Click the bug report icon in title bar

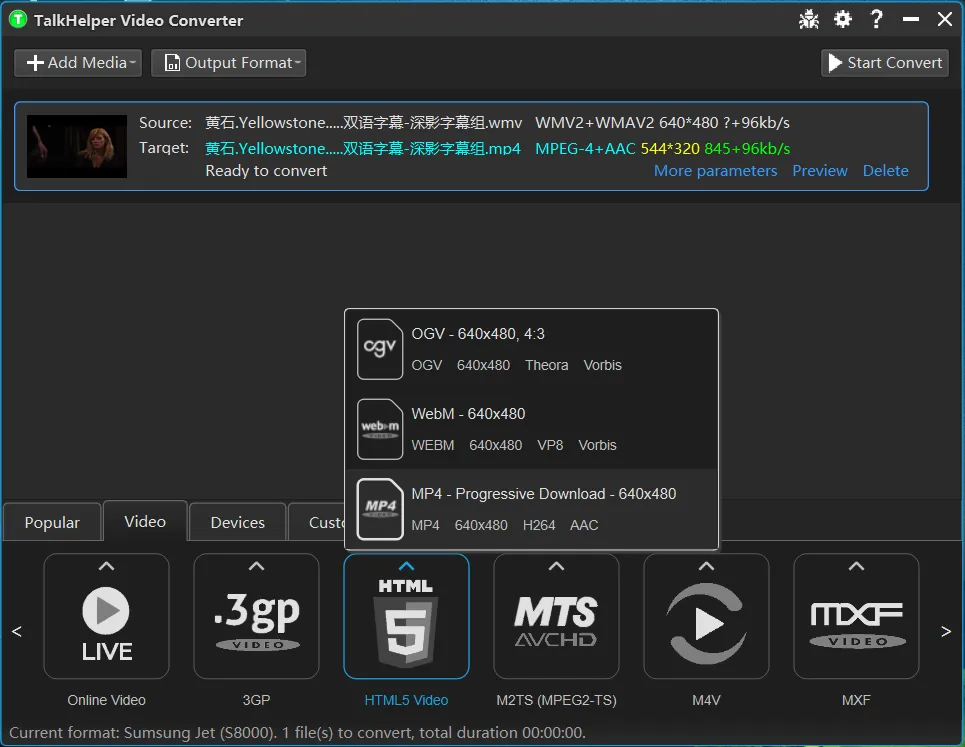809,20
